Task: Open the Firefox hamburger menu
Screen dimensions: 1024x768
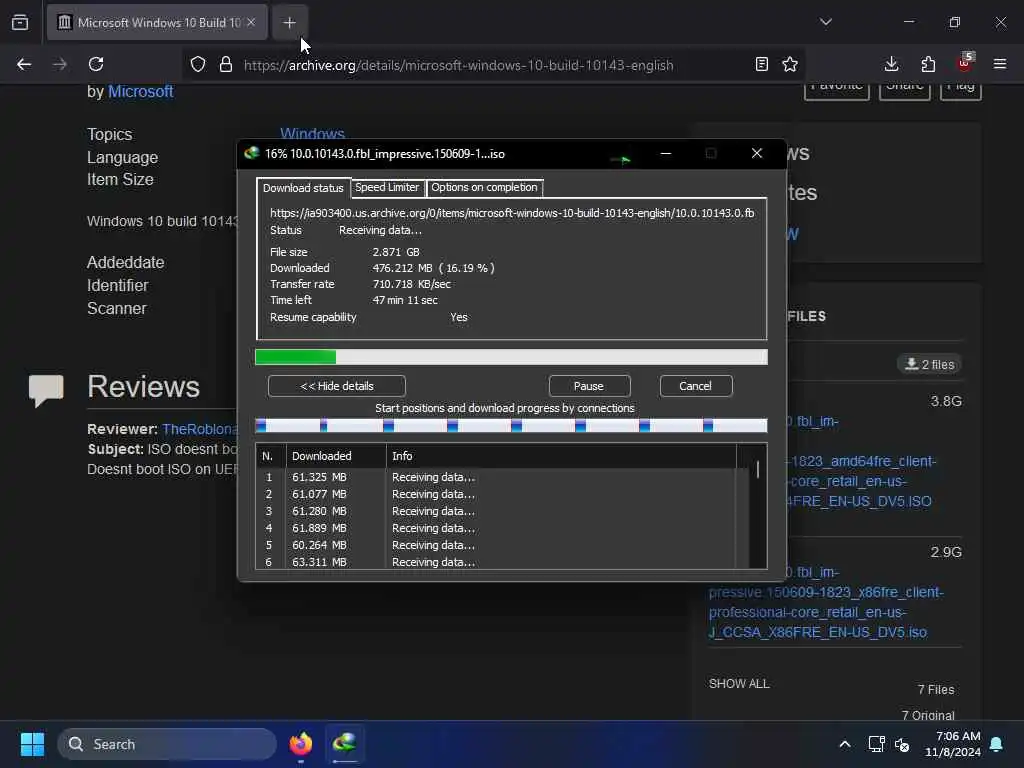Action: (1000, 64)
